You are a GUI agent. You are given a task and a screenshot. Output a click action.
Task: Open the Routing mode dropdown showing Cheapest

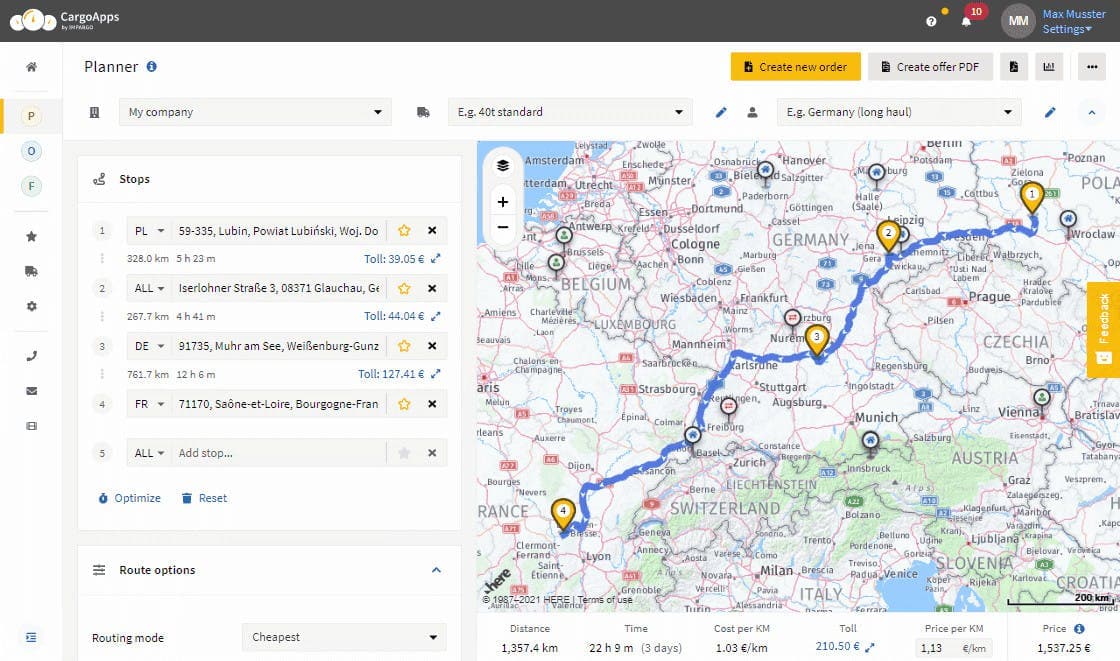(342, 637)
